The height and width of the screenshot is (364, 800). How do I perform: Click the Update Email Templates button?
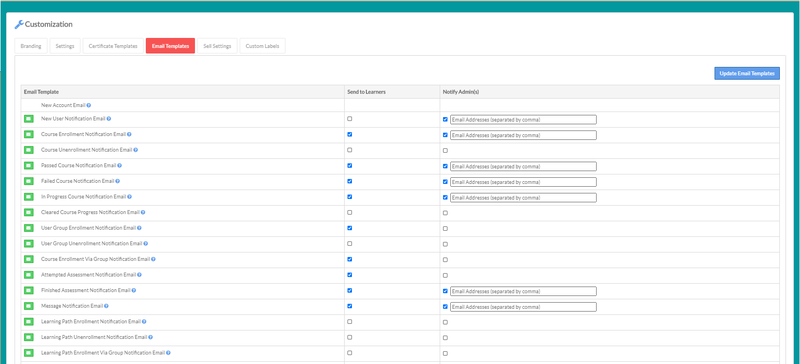click(747, 74)
